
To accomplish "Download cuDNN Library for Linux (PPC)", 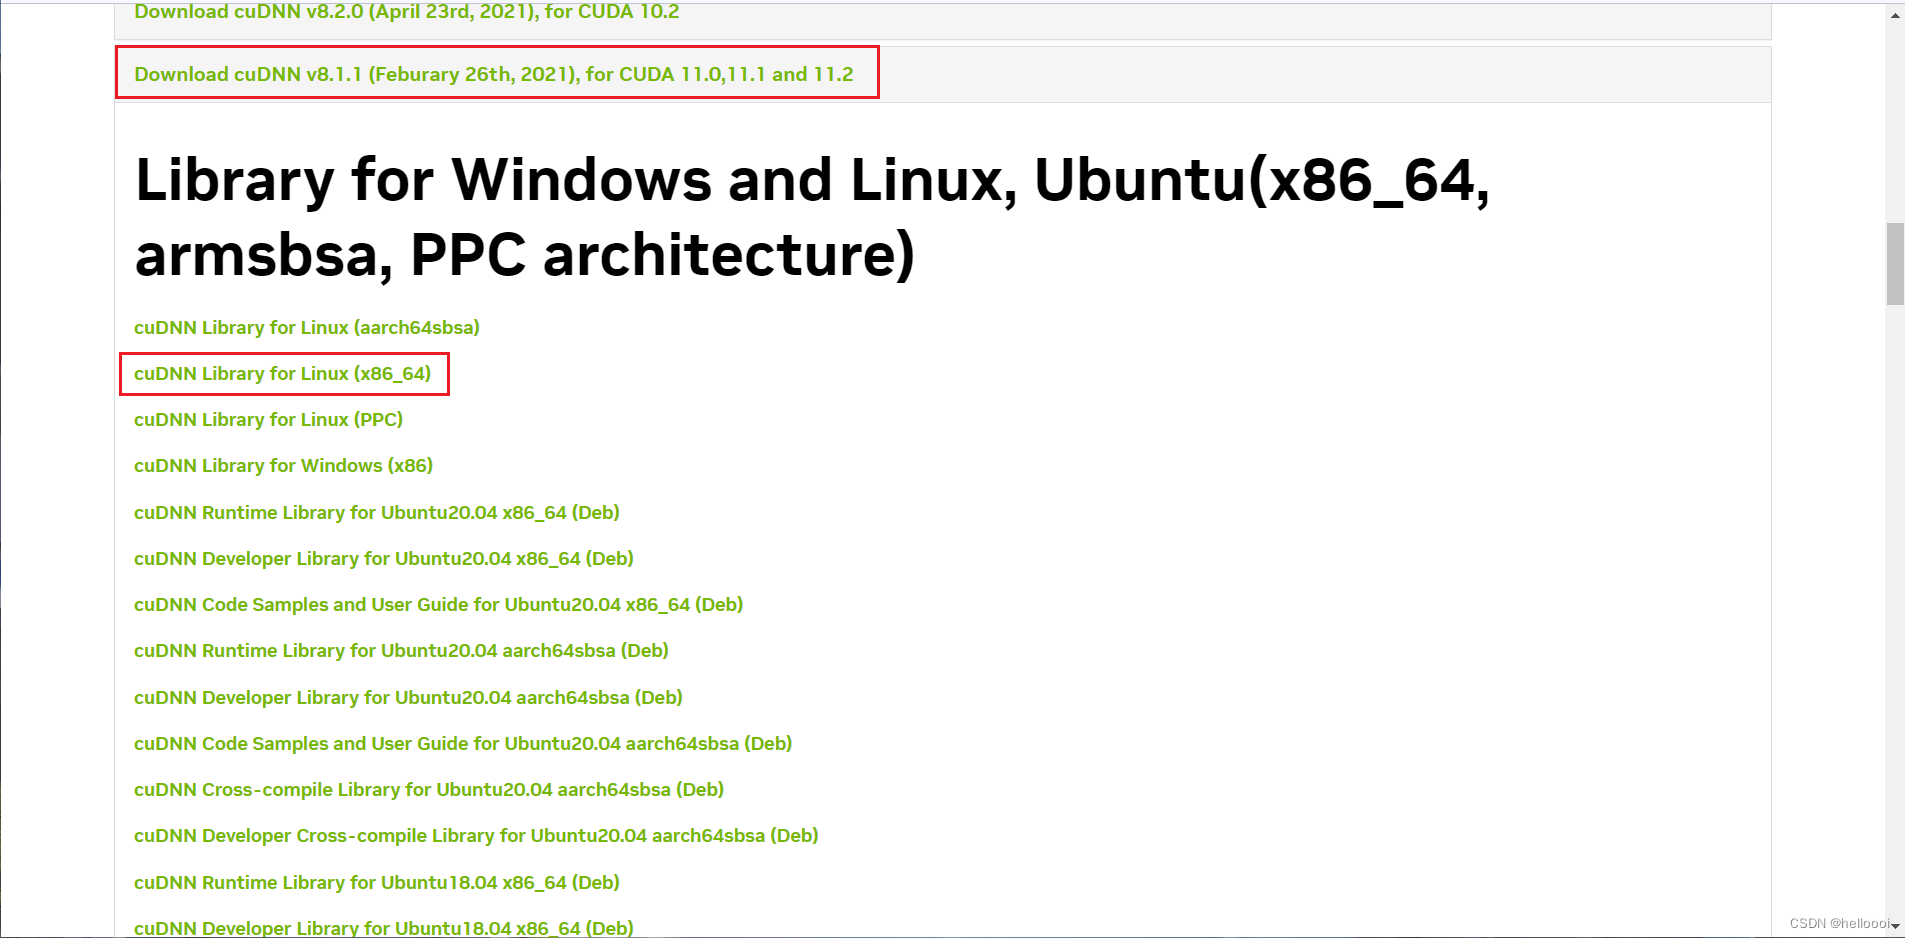I will coord(268,420).
